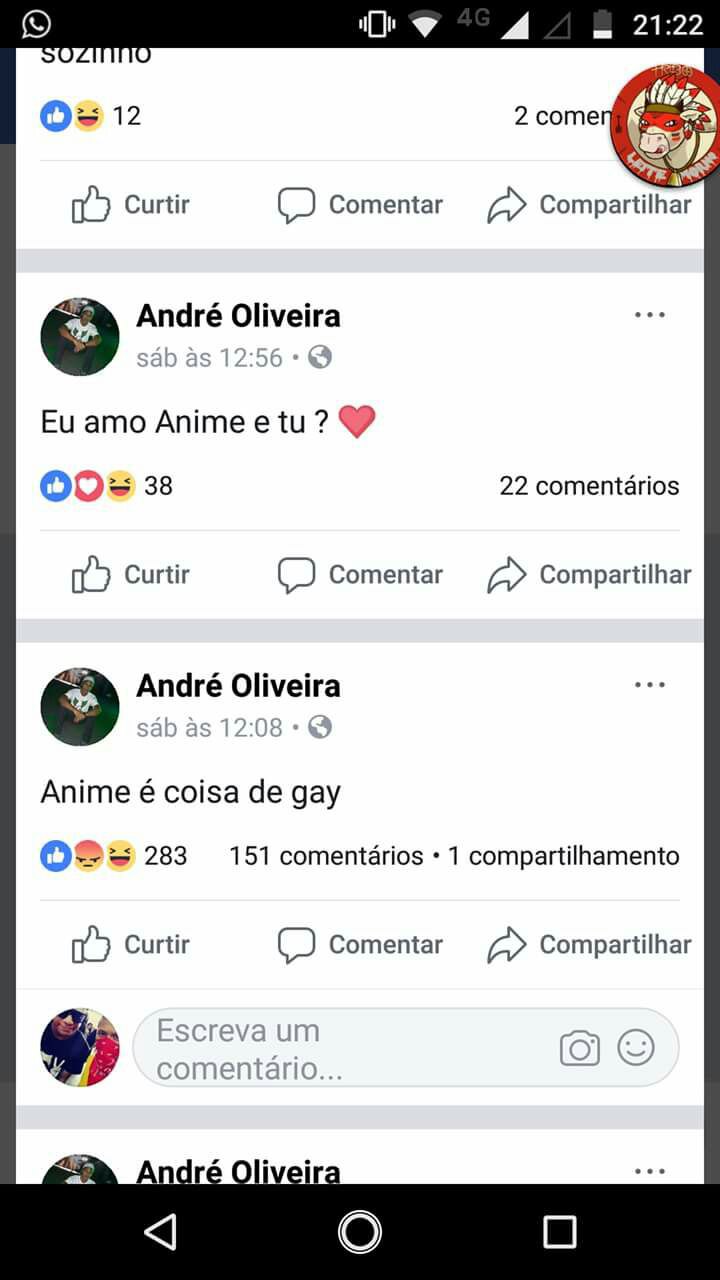The width and height of the screenshot is (720, 1280).
Task: Open André Oliveira's profile picture on 12:56 post
Action: pyautogui.click(x=80, y=336)
